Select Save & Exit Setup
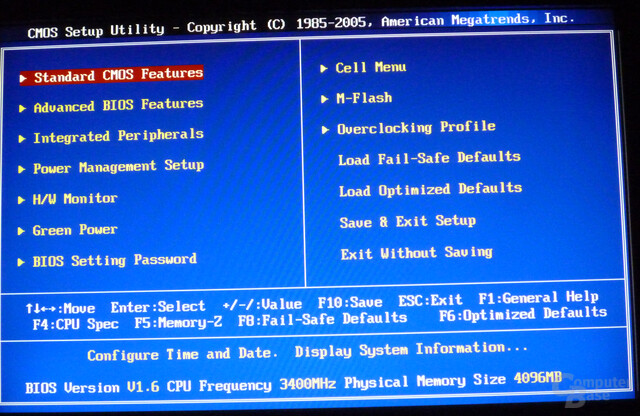The height and width of the screenshot is (416, 640). coord(408,221)
